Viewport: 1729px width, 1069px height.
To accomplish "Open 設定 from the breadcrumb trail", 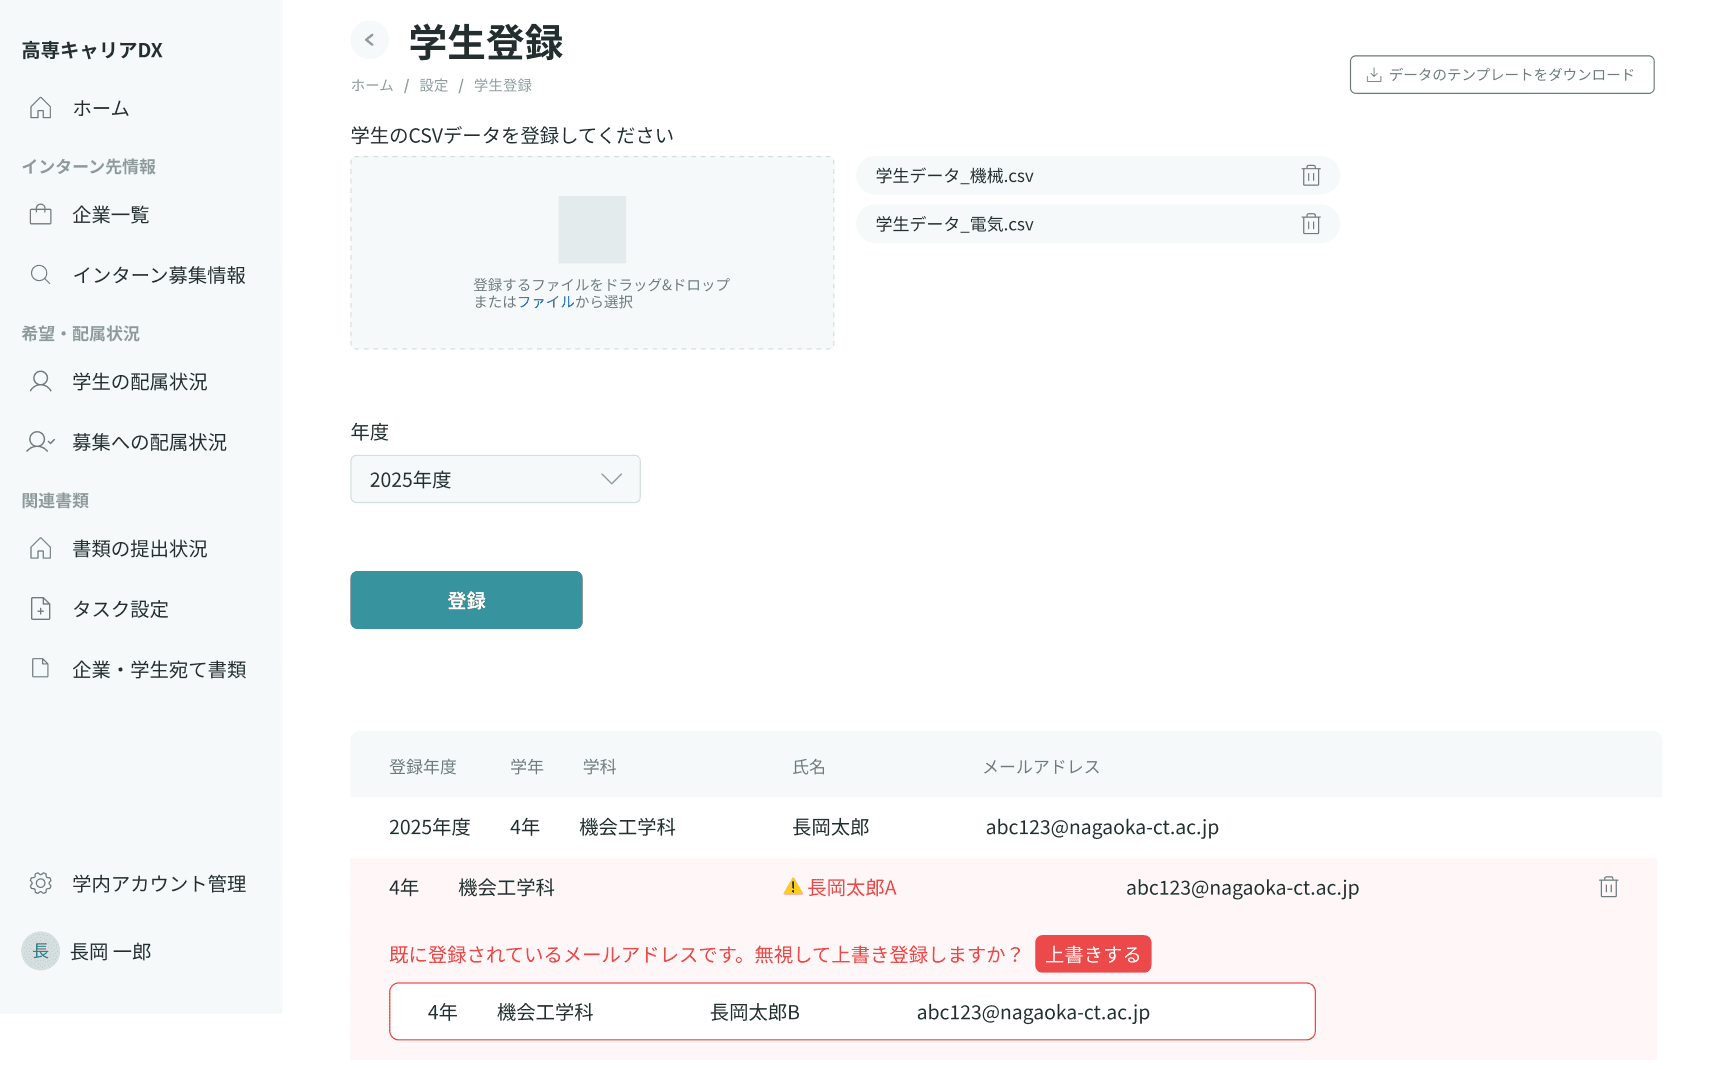I will tap(433, 85).
